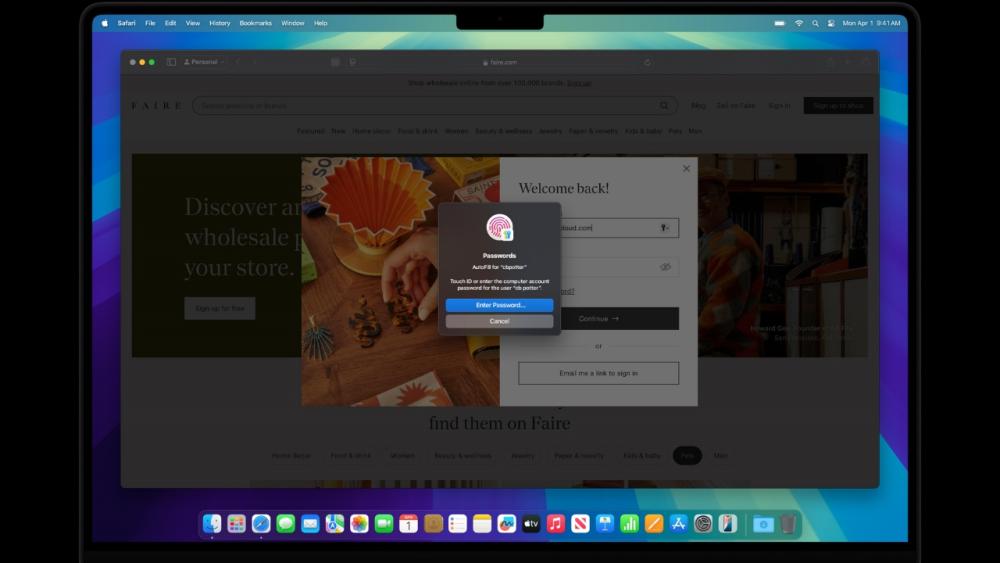Open Freeform from the Dock
The width and height of the screenshot is (1000, 563).
pyautogui.click(x=506, y=524)
